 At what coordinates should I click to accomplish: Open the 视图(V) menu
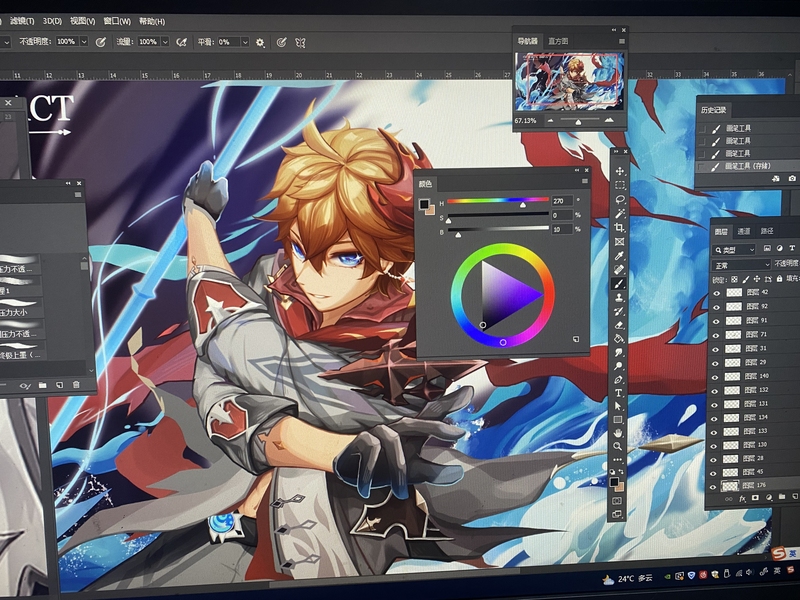click(83, 21)
